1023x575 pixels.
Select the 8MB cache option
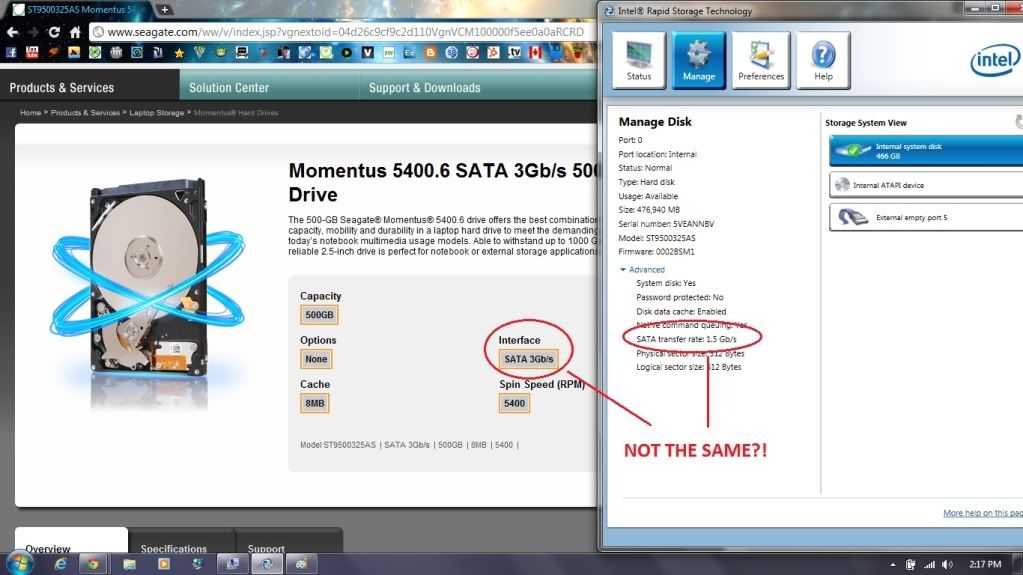pos(314,403)
